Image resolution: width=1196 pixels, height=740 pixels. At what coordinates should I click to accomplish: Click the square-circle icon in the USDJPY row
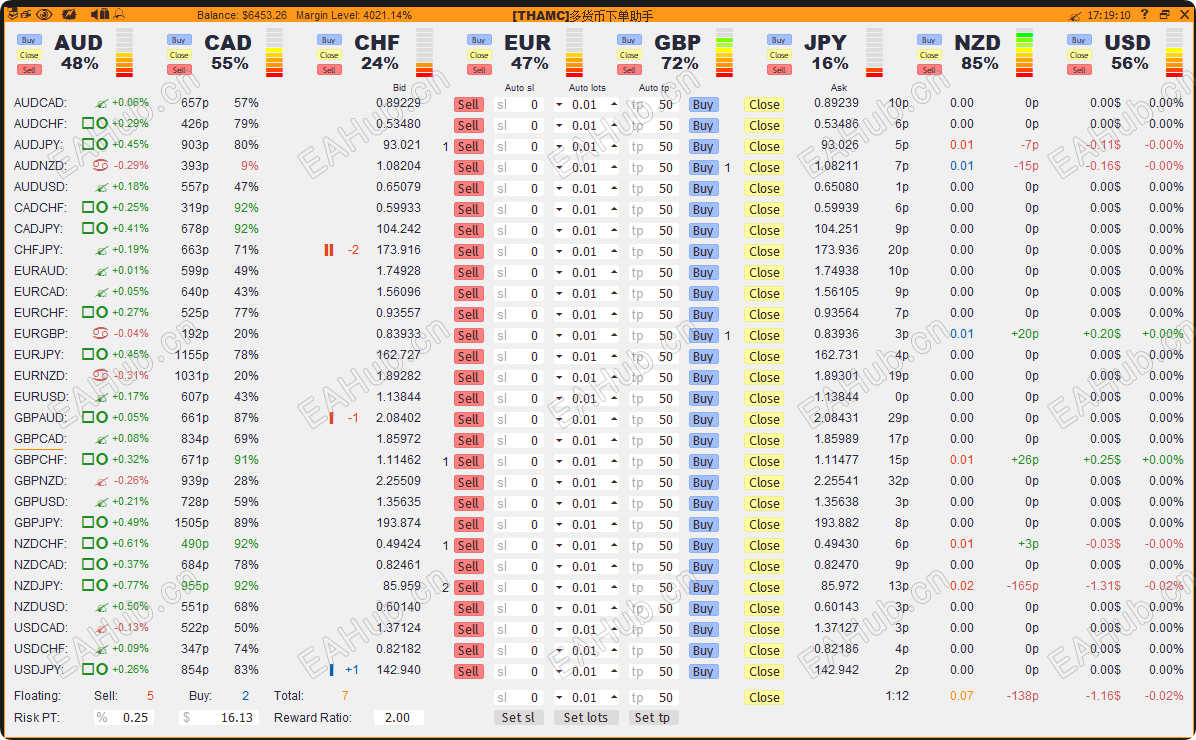(x=95, y=669)
